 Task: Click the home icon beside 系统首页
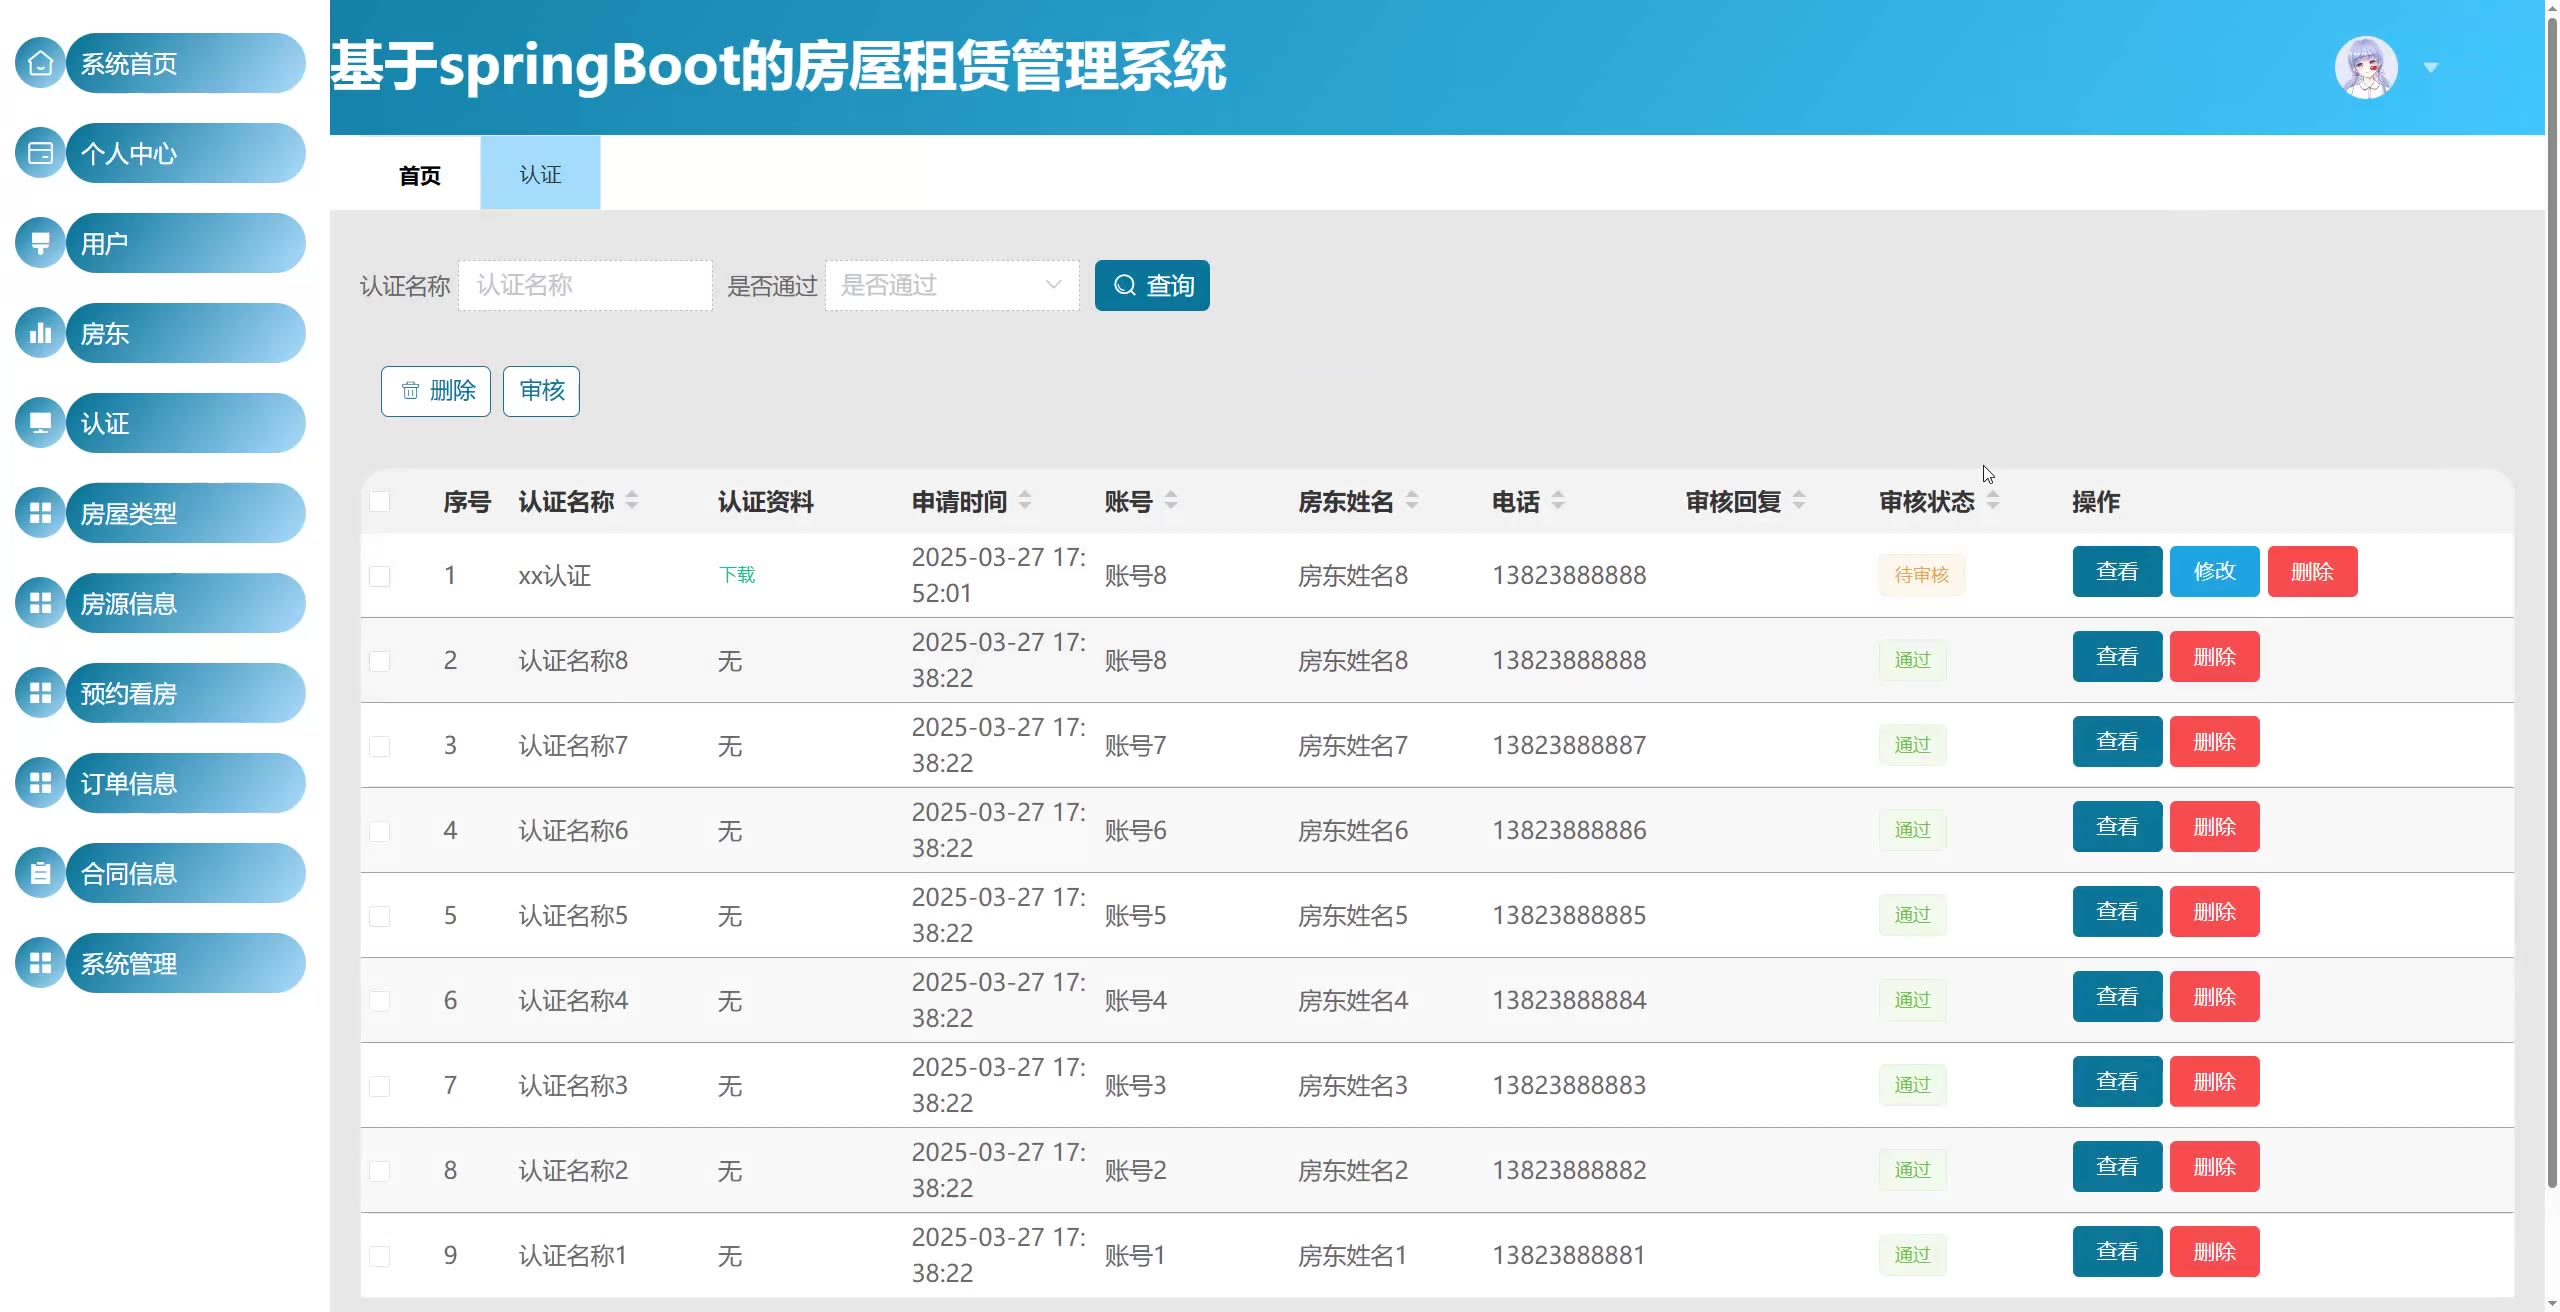(40, 63)
